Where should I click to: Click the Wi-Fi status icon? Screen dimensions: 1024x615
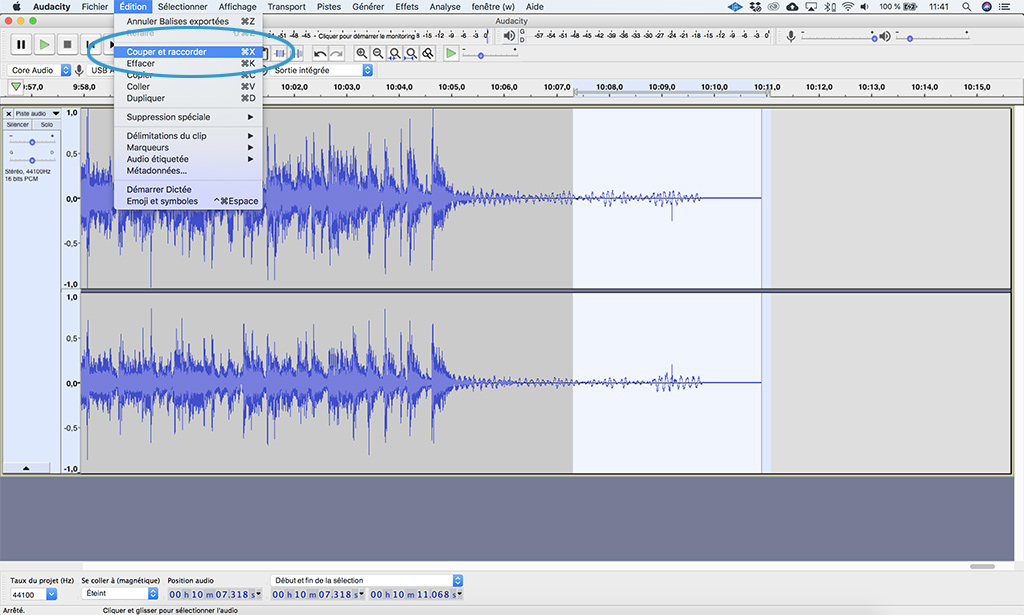[x=848, y=7]
